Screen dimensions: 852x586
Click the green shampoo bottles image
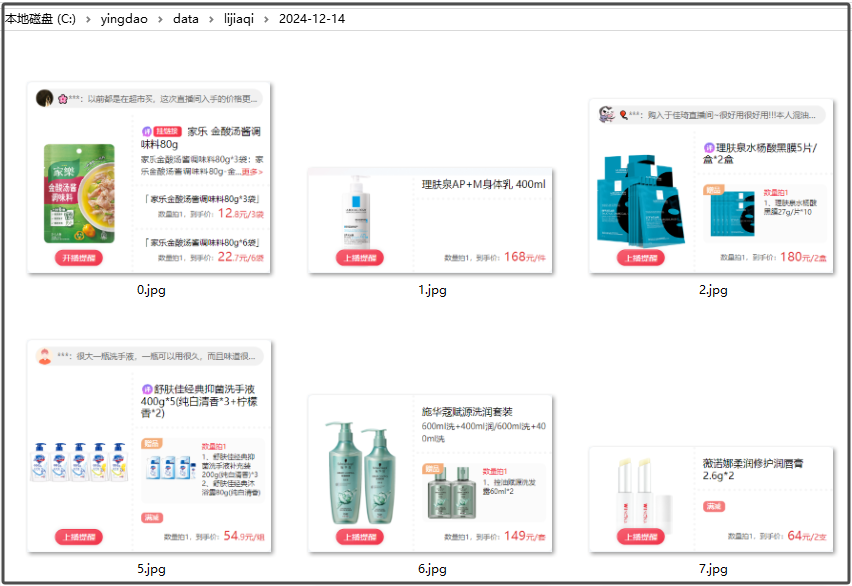click(x=361, y=472)
